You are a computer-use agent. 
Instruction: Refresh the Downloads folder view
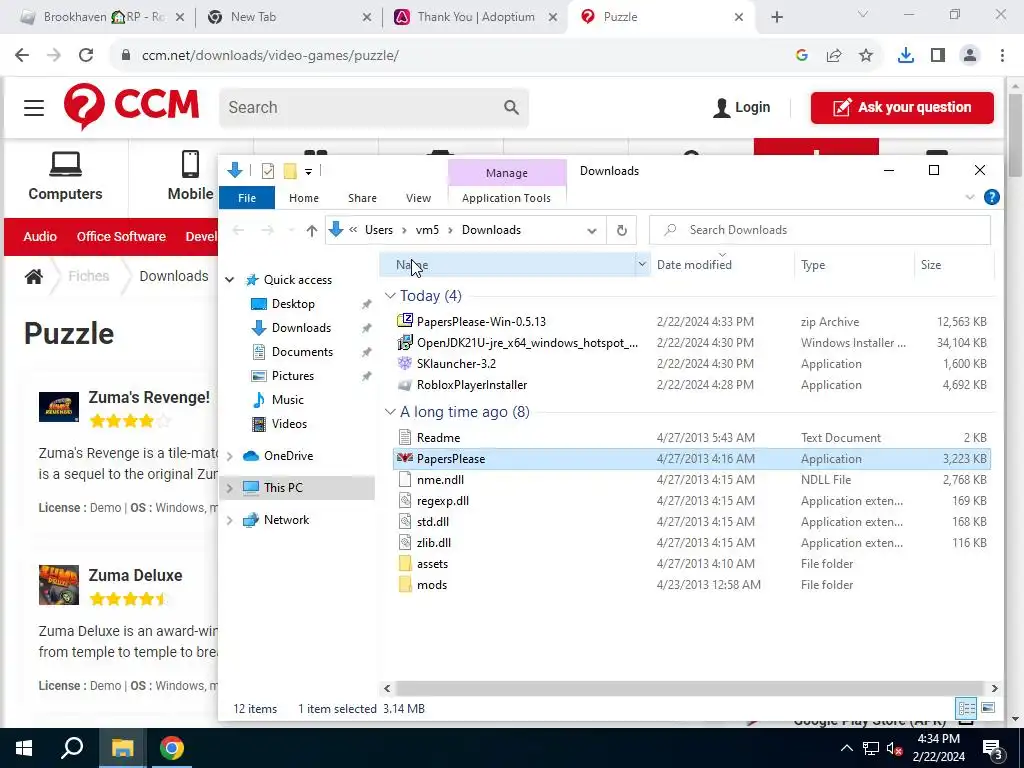(x=622, y=230)
